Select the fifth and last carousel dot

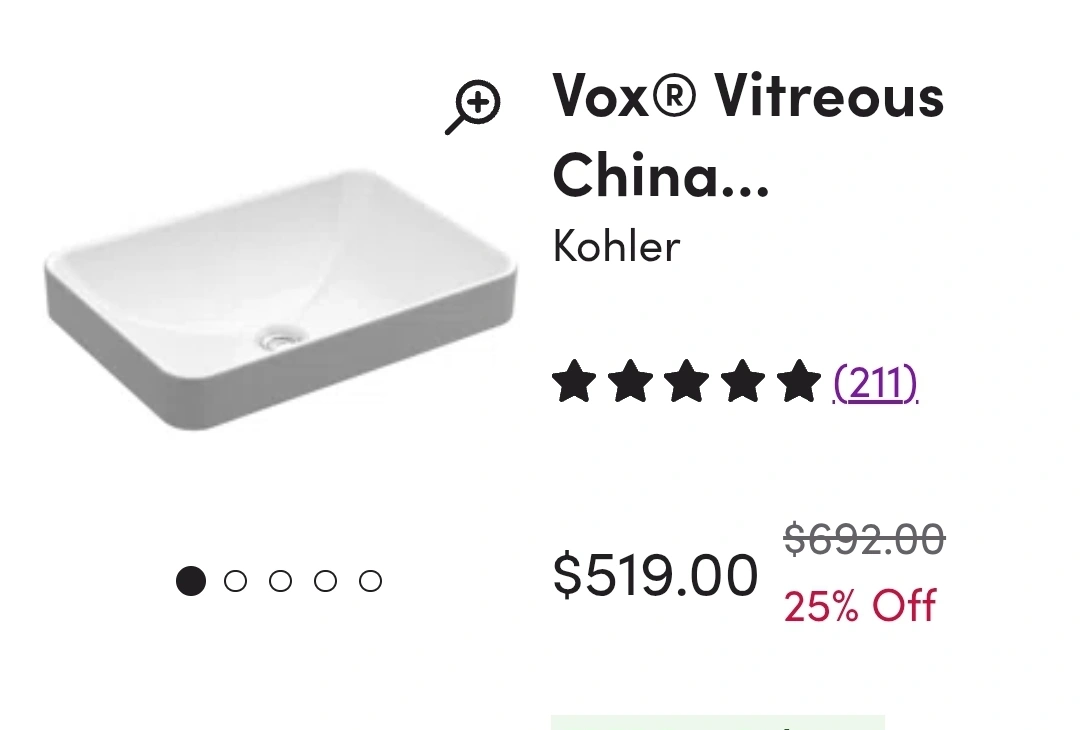pos(371,581)
